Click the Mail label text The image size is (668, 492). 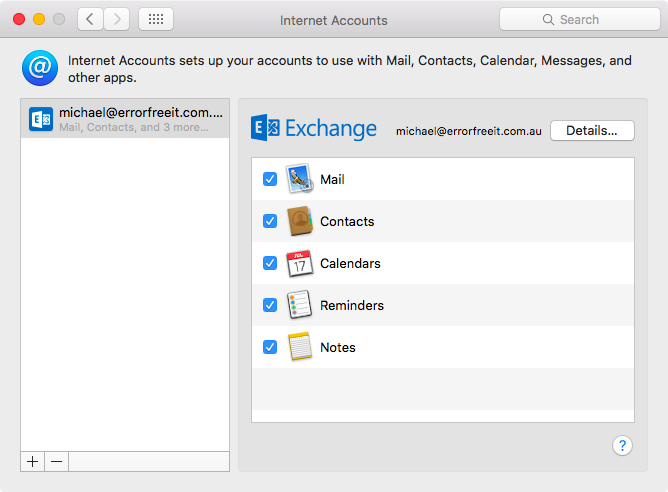[x=332, y=179]
